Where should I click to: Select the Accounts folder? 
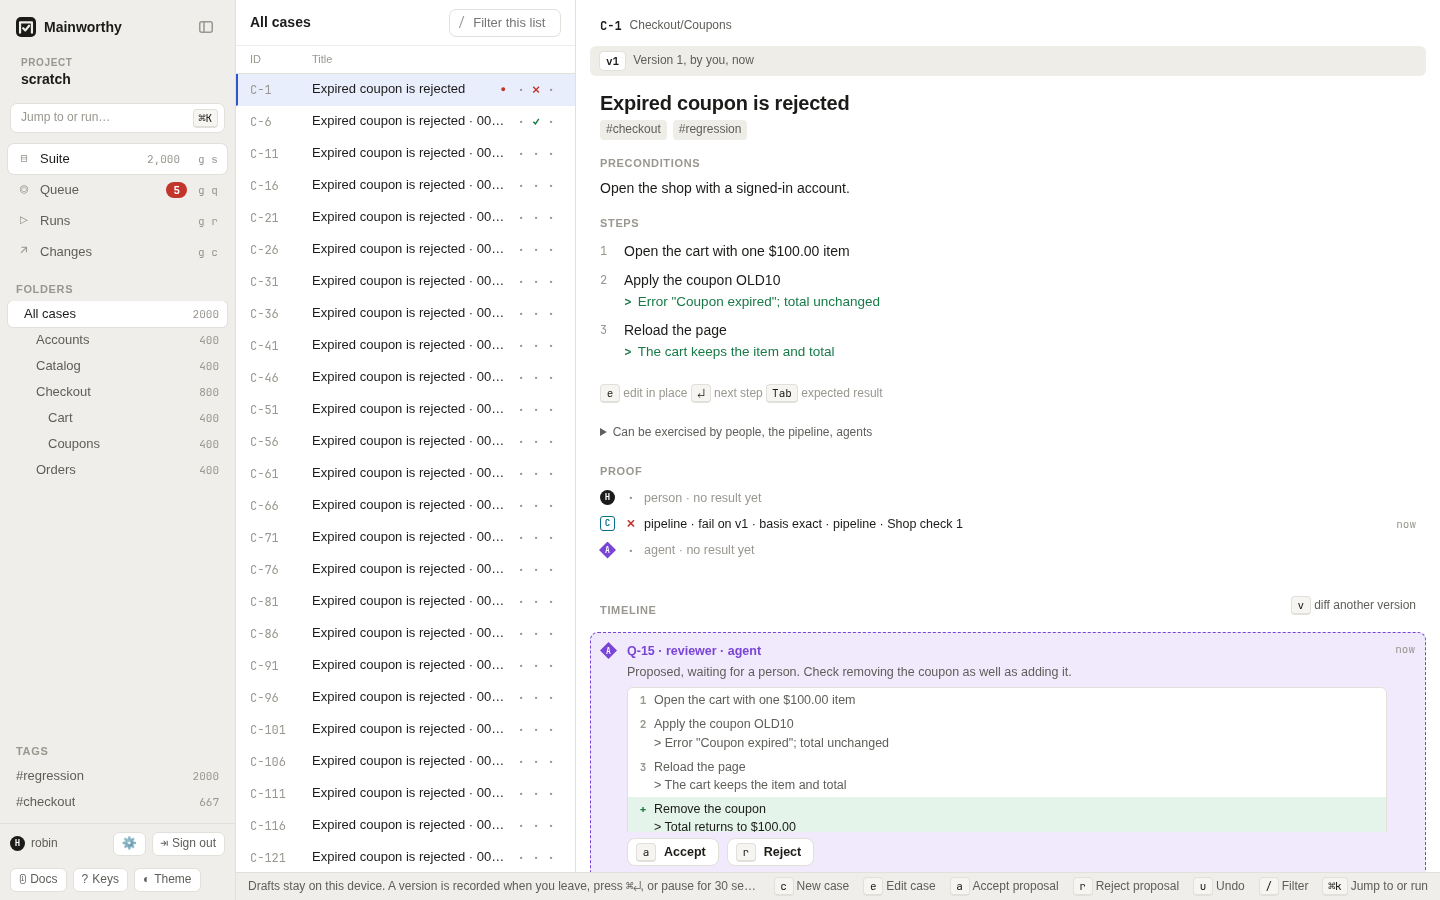point(118,340)
